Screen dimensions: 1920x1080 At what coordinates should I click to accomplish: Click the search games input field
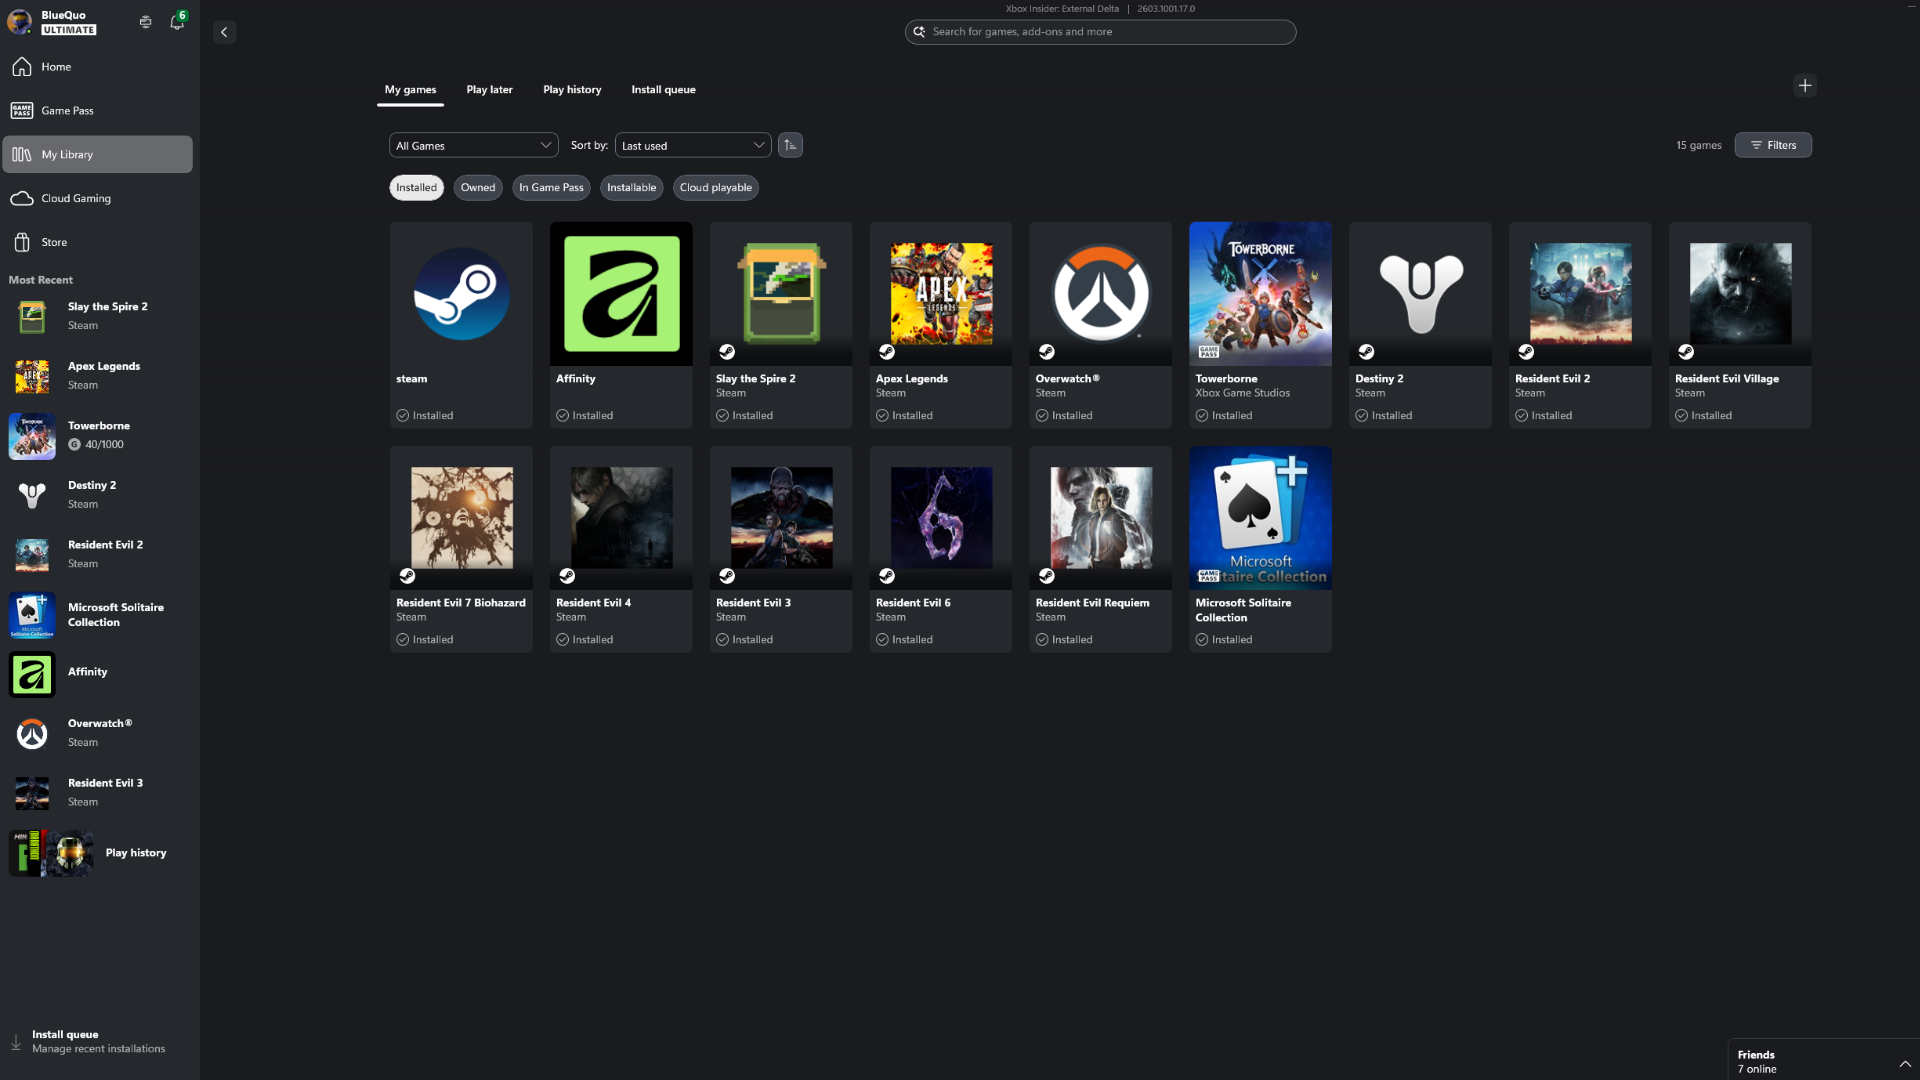click(1100, 31)
